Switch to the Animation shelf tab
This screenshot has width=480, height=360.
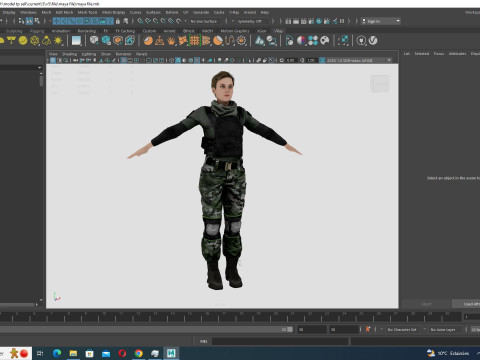pos(61,31)
